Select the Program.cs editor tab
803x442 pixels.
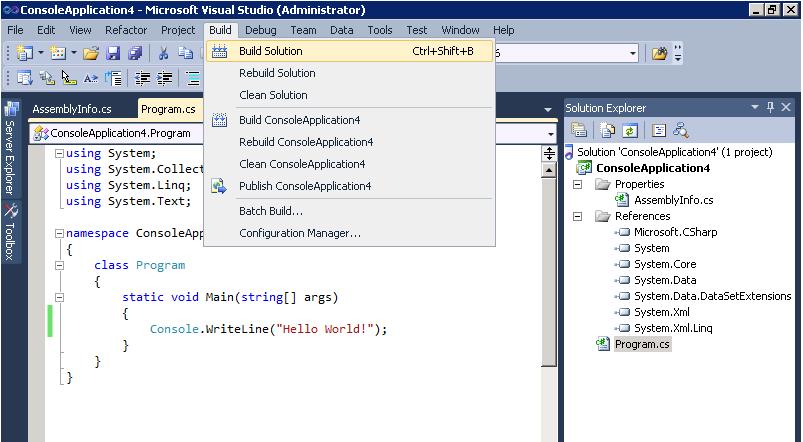click(x=168, y=109)
